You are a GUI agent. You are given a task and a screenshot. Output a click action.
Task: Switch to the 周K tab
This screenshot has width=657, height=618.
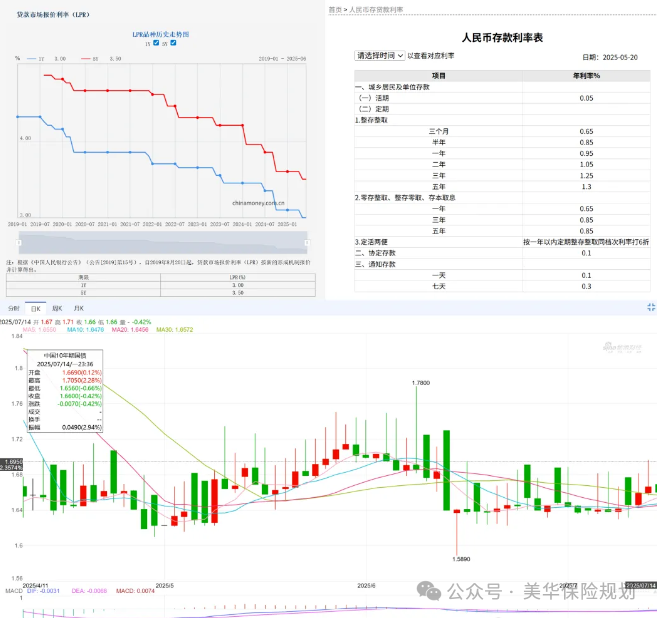56,308
